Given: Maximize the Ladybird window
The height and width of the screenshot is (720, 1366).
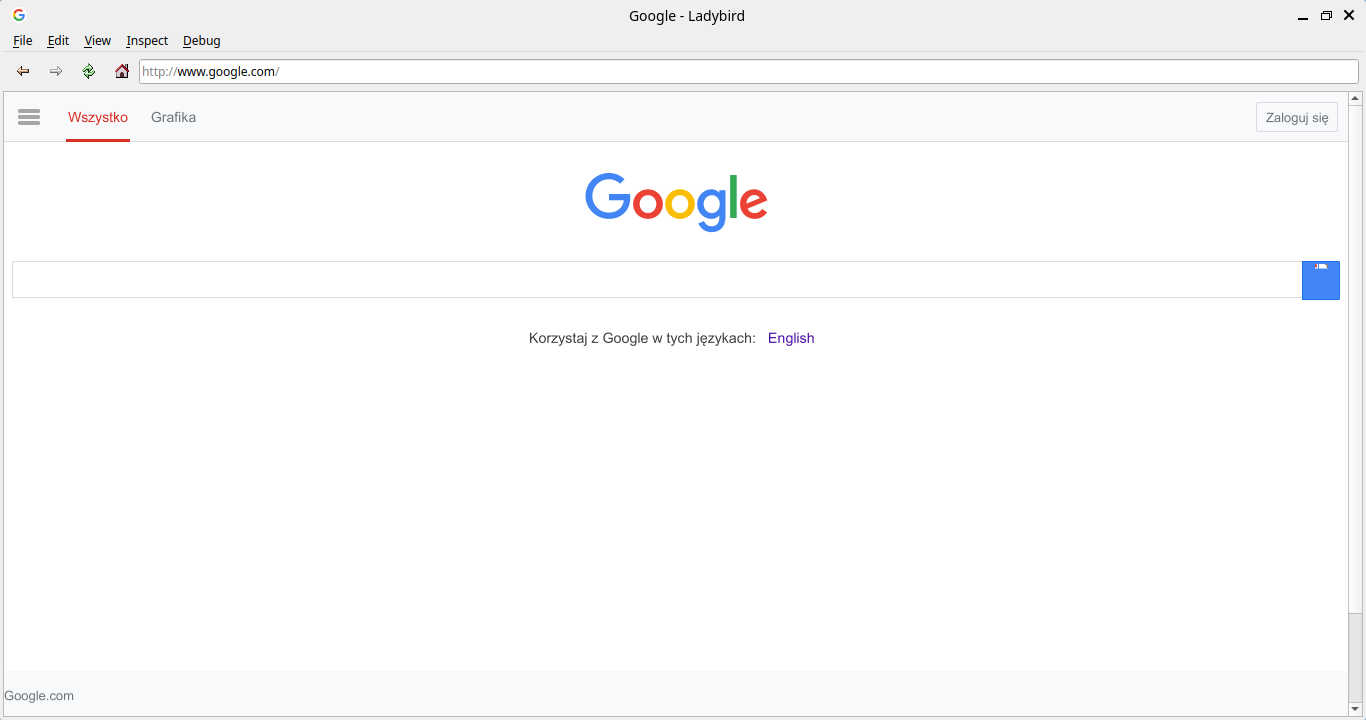Looking at the screenshot, I should [x=1326, y=16].
